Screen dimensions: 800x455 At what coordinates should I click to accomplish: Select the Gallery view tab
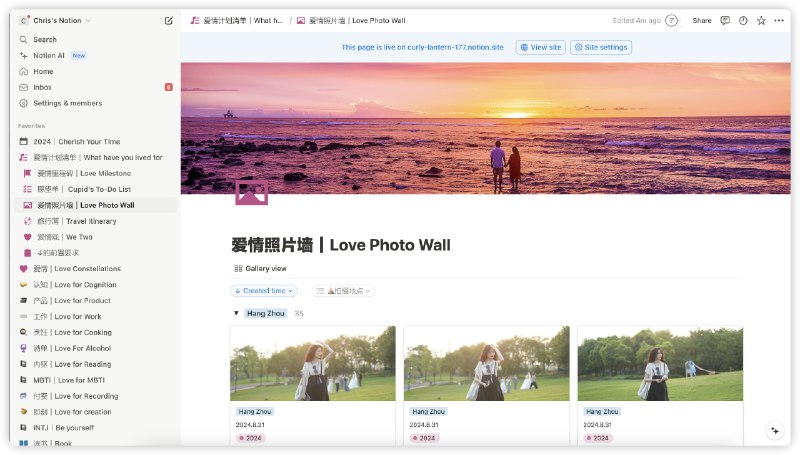pyautogui.click(x=260, y=268)
